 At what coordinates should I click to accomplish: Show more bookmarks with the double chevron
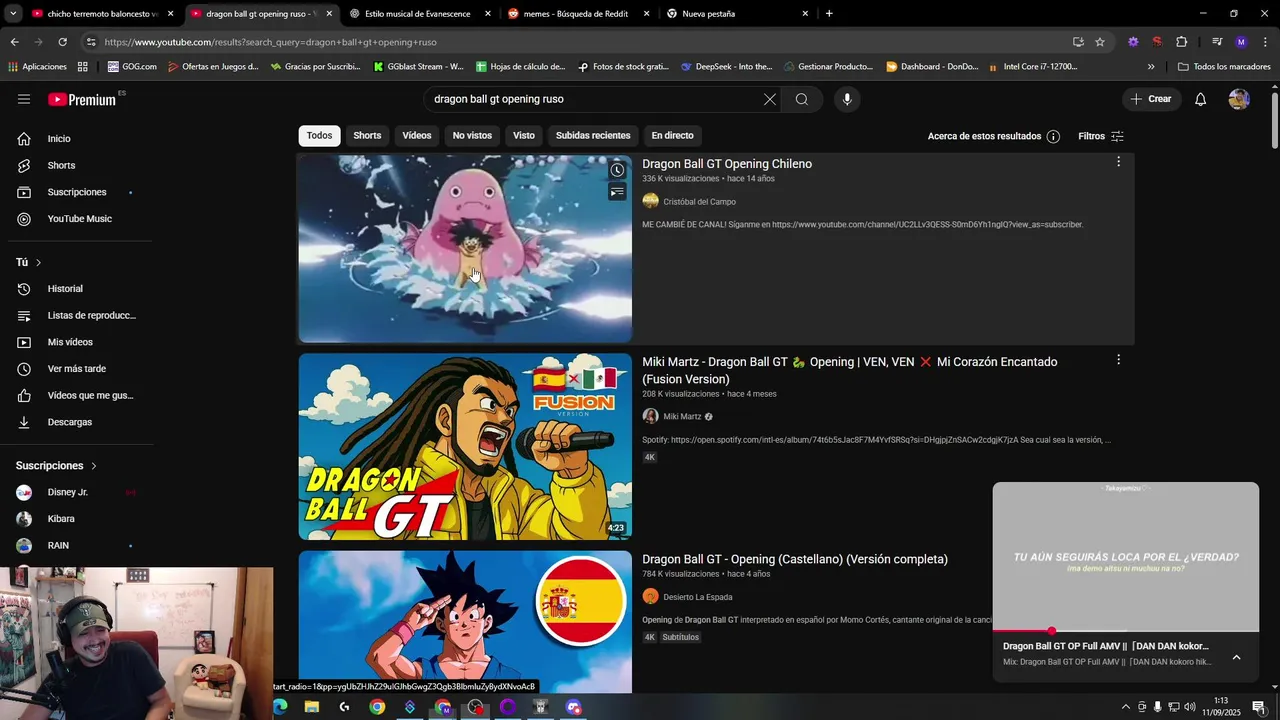pos(1151,67)
